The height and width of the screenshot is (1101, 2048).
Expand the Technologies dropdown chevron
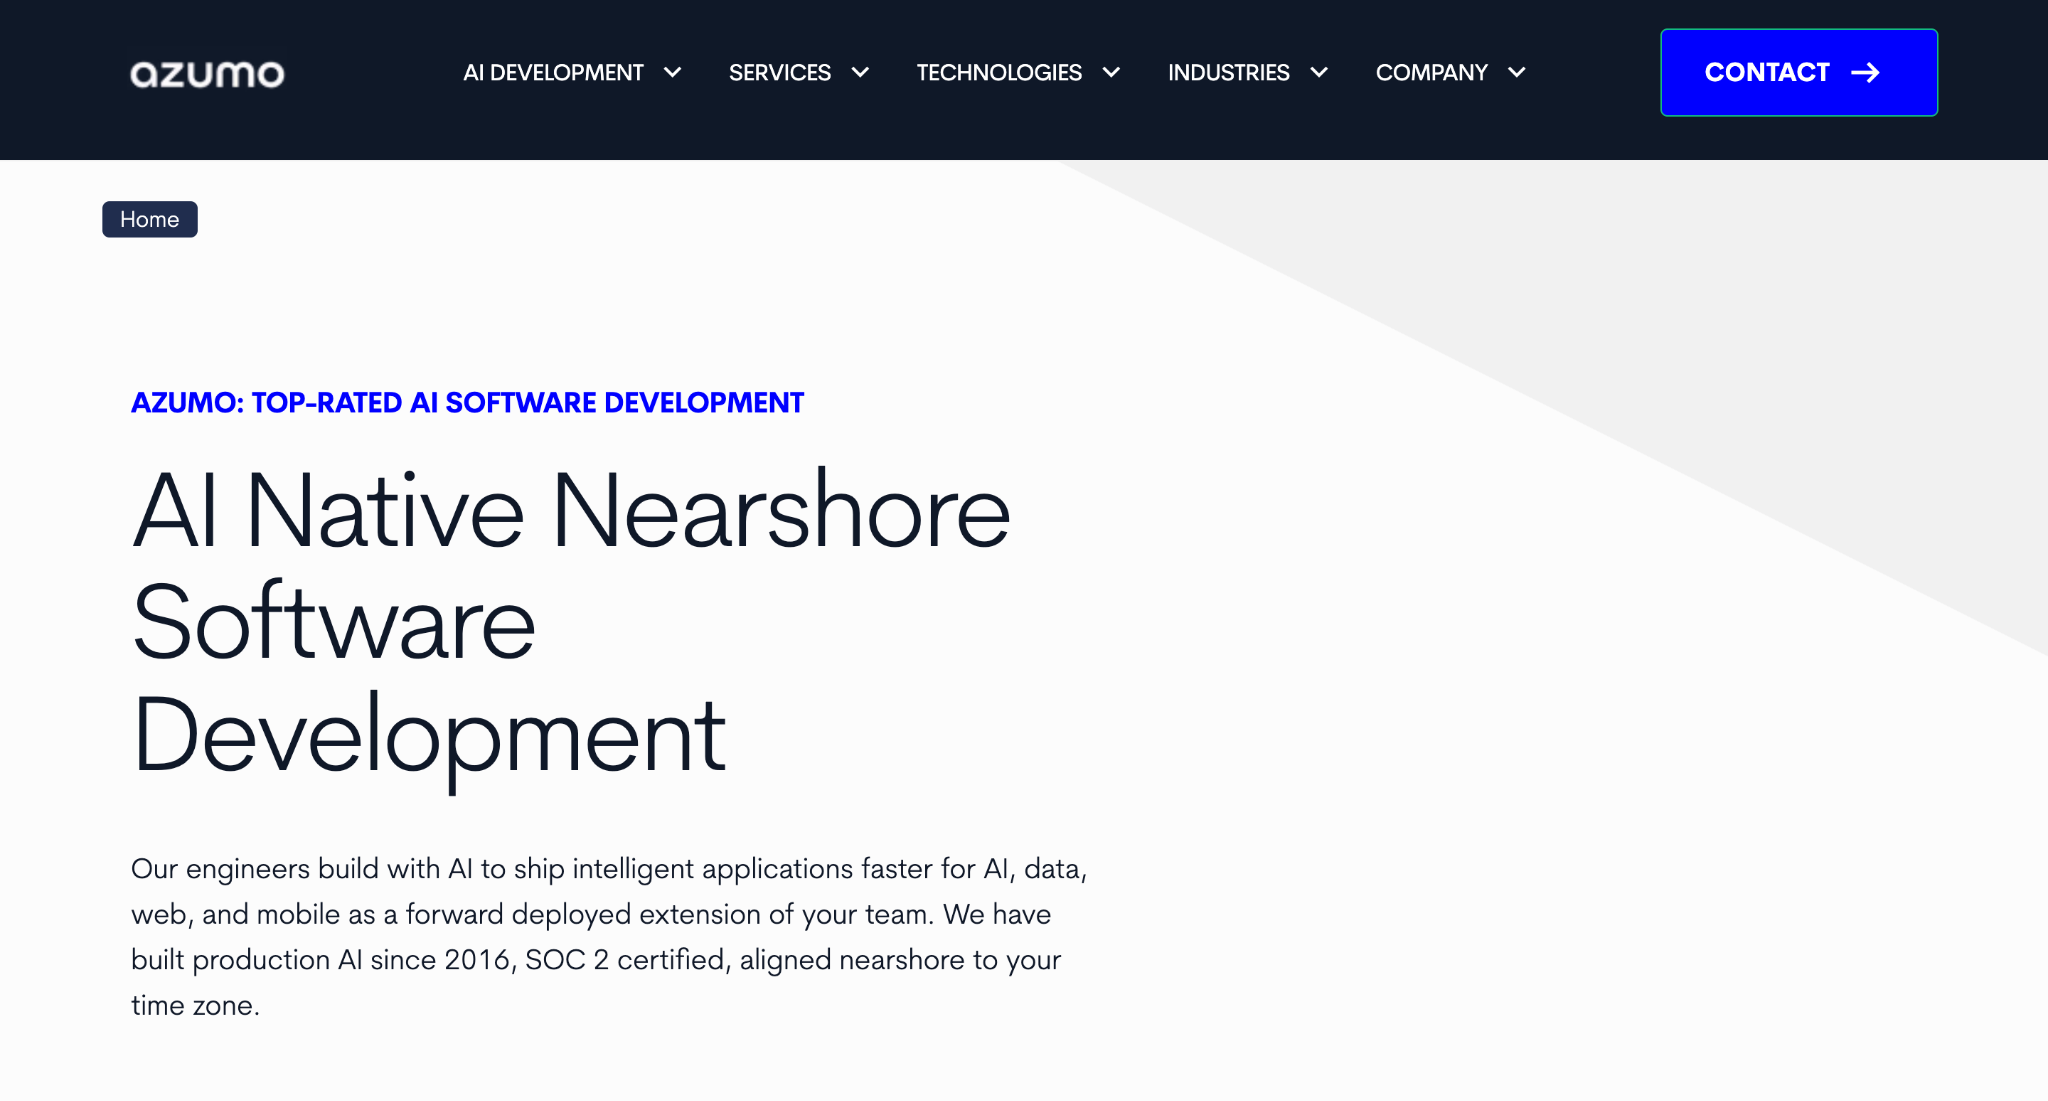[x=1111, y=72]
